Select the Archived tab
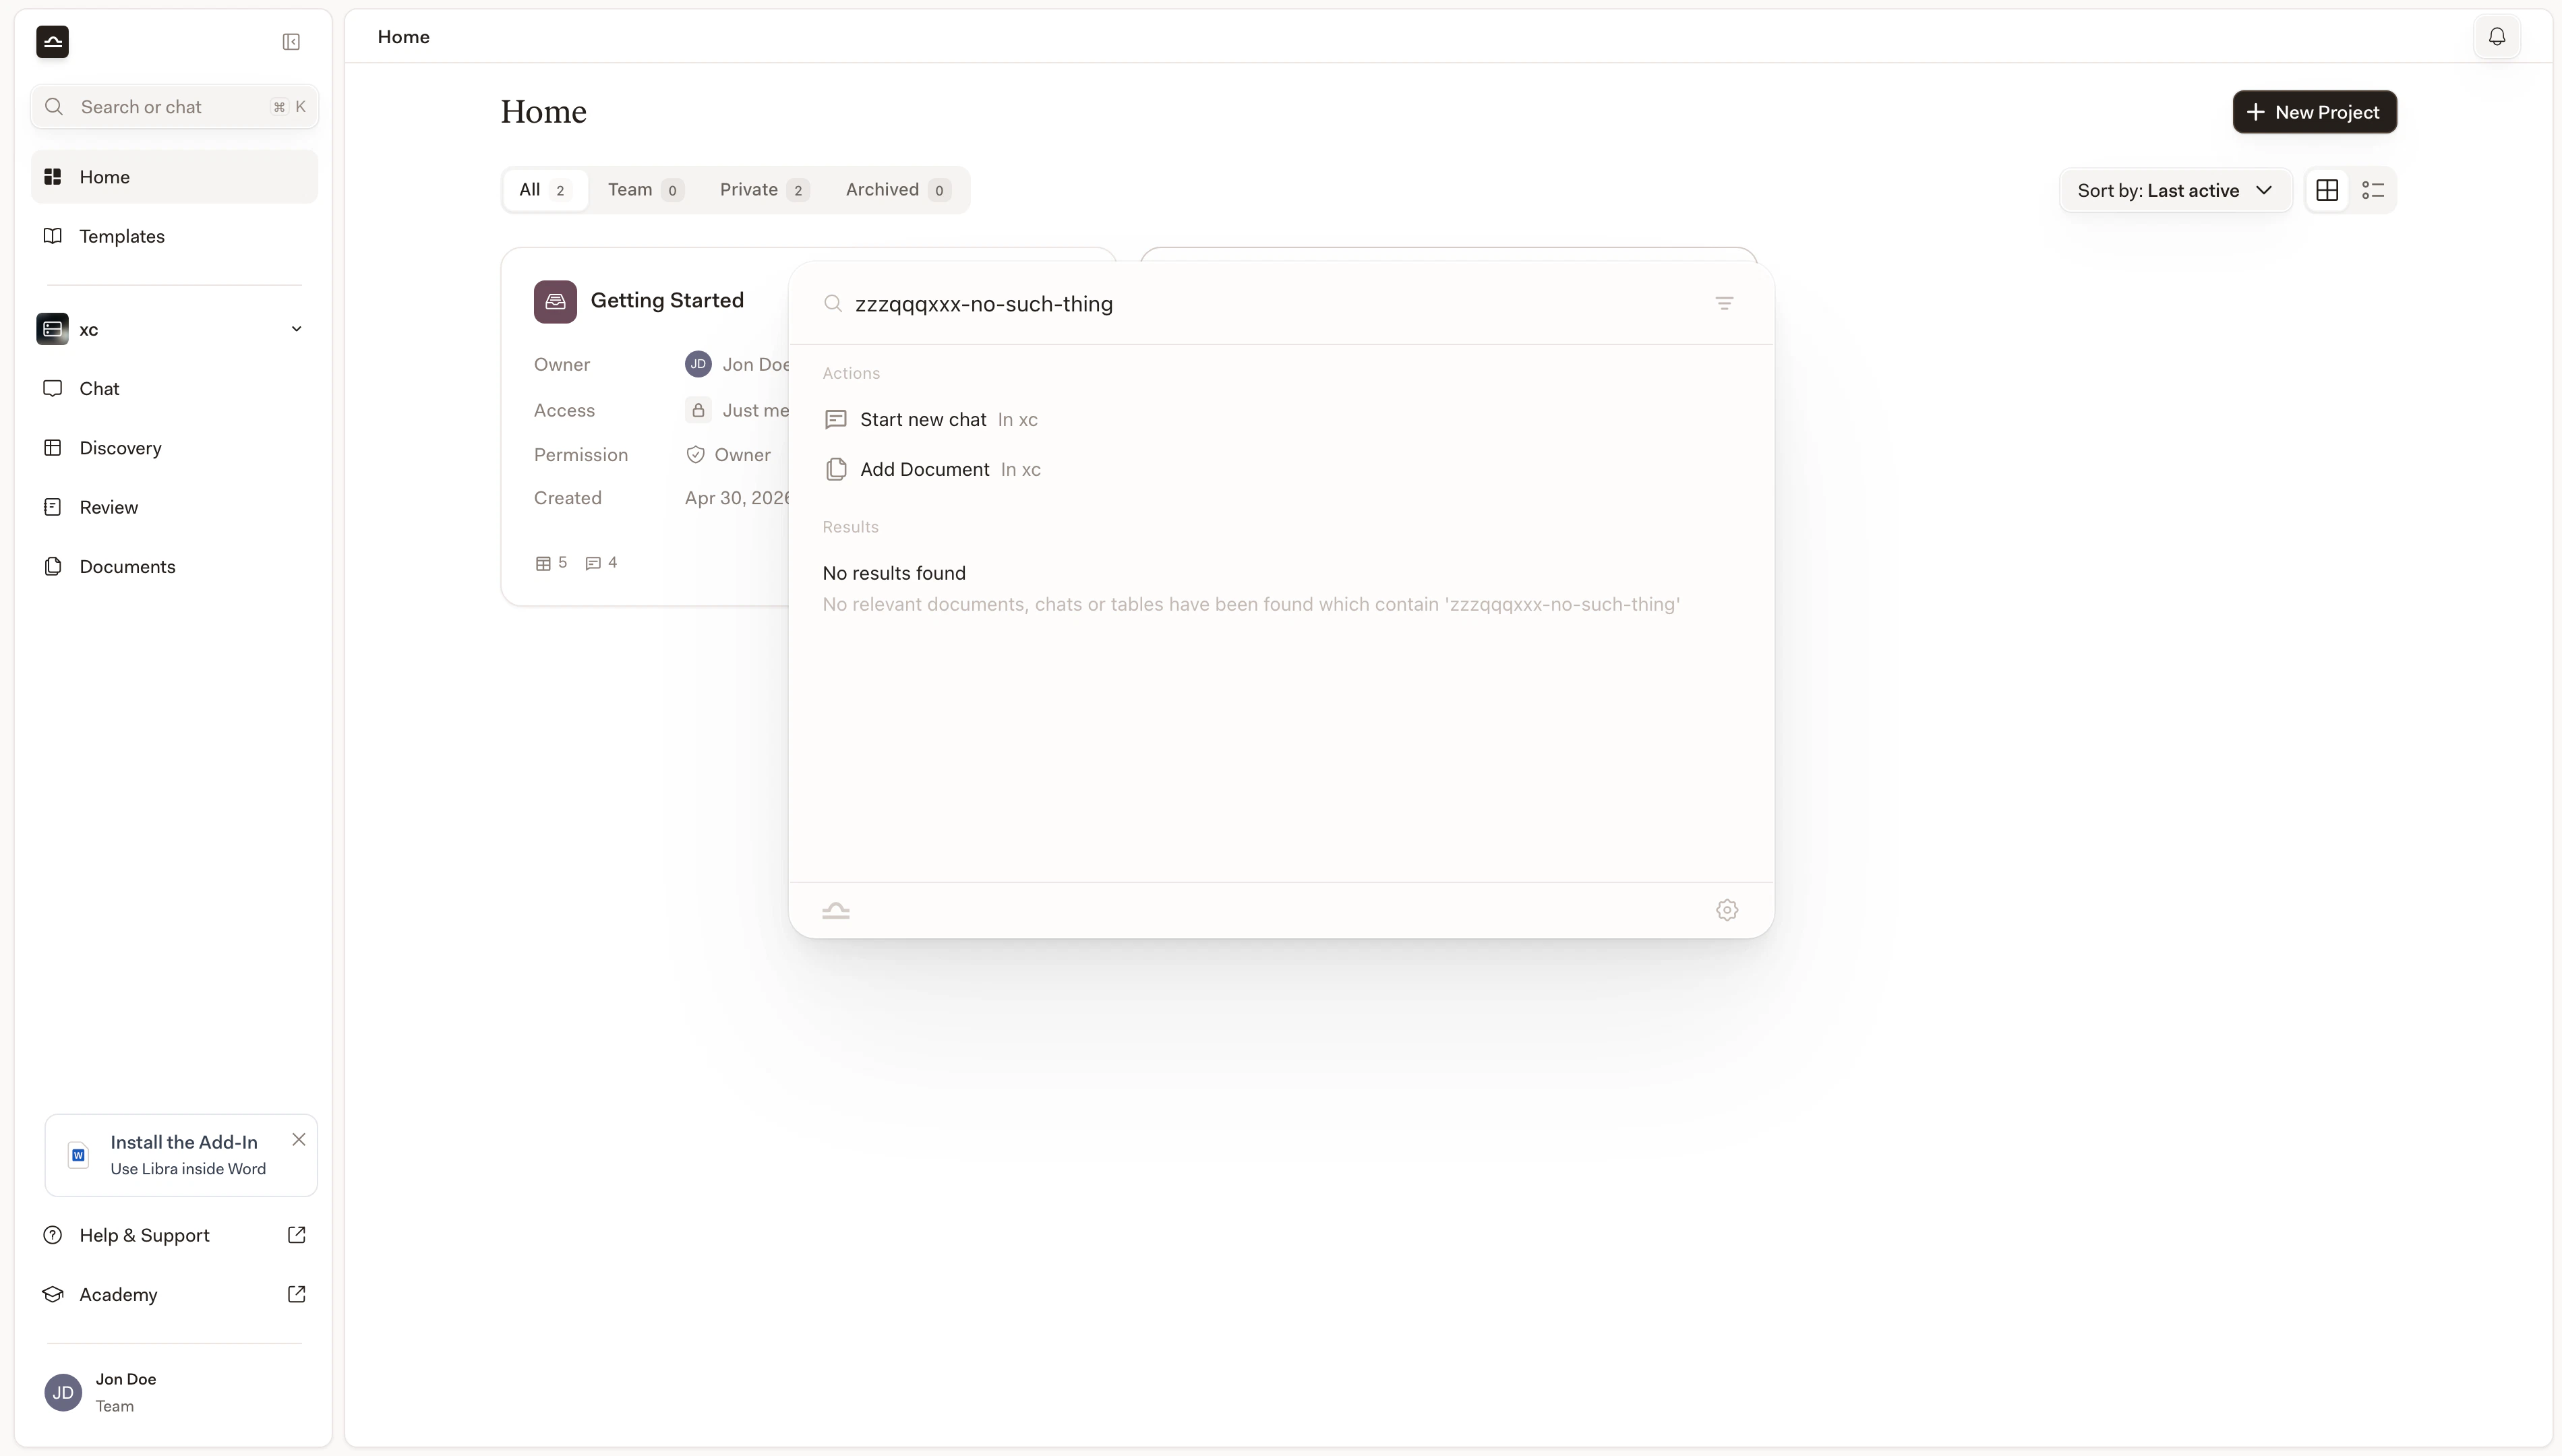 tap(897, 190)
